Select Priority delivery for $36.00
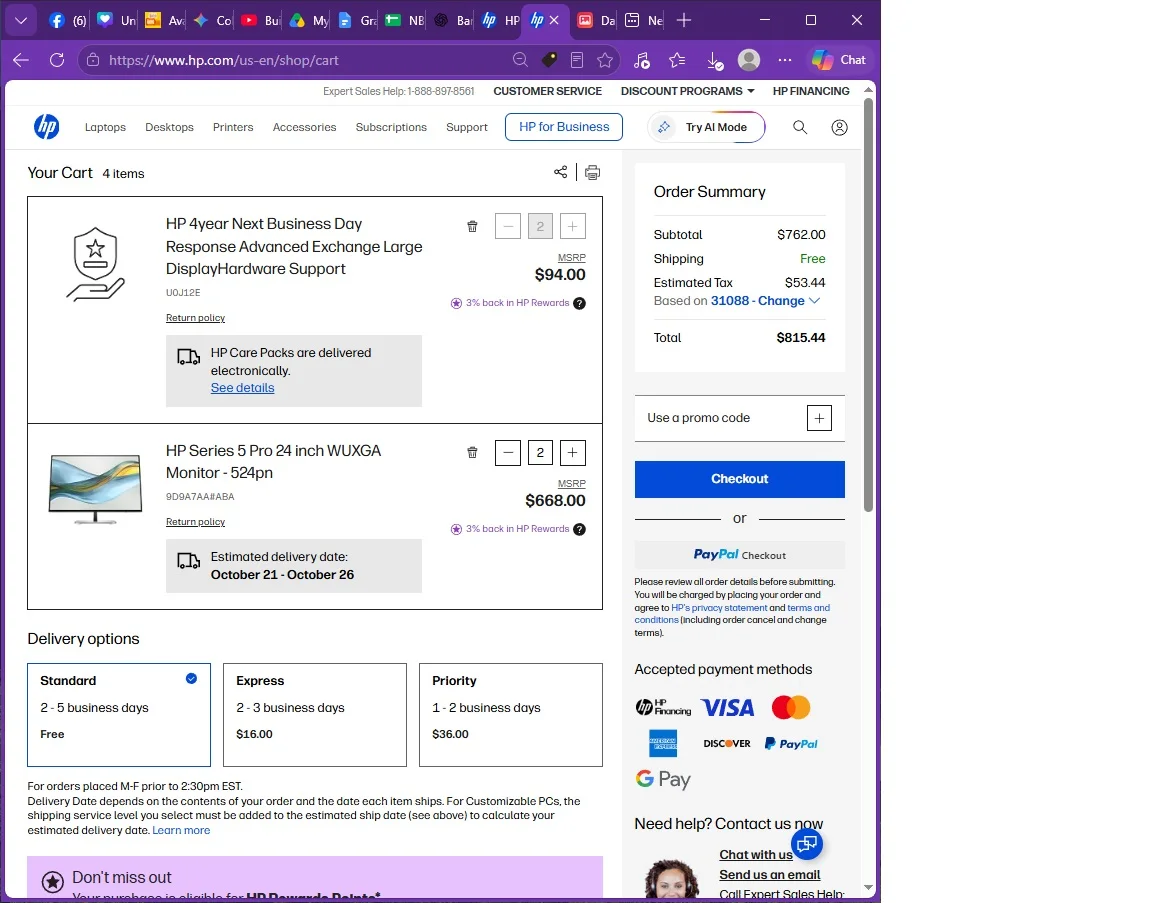Viewport: 1152px width, 903px height. [511, 715]
